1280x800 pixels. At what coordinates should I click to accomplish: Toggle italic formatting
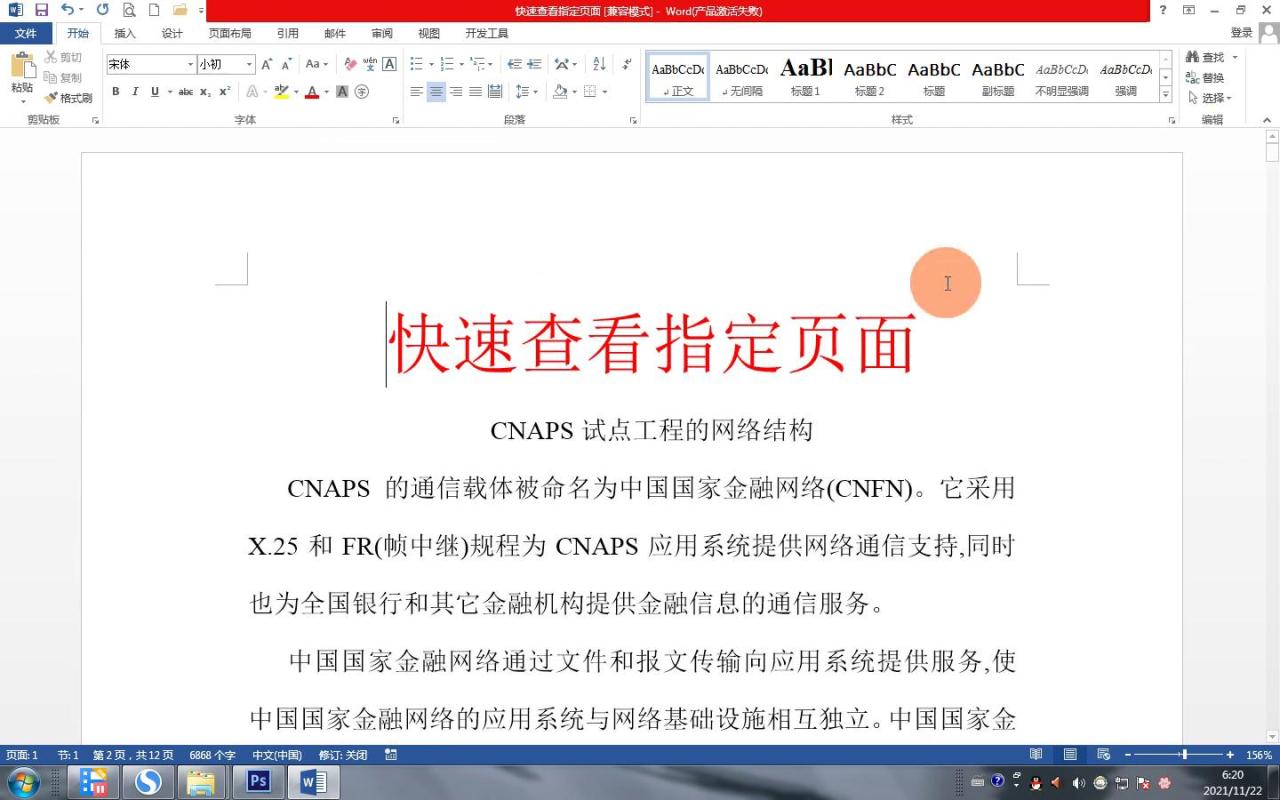[135, 90]
